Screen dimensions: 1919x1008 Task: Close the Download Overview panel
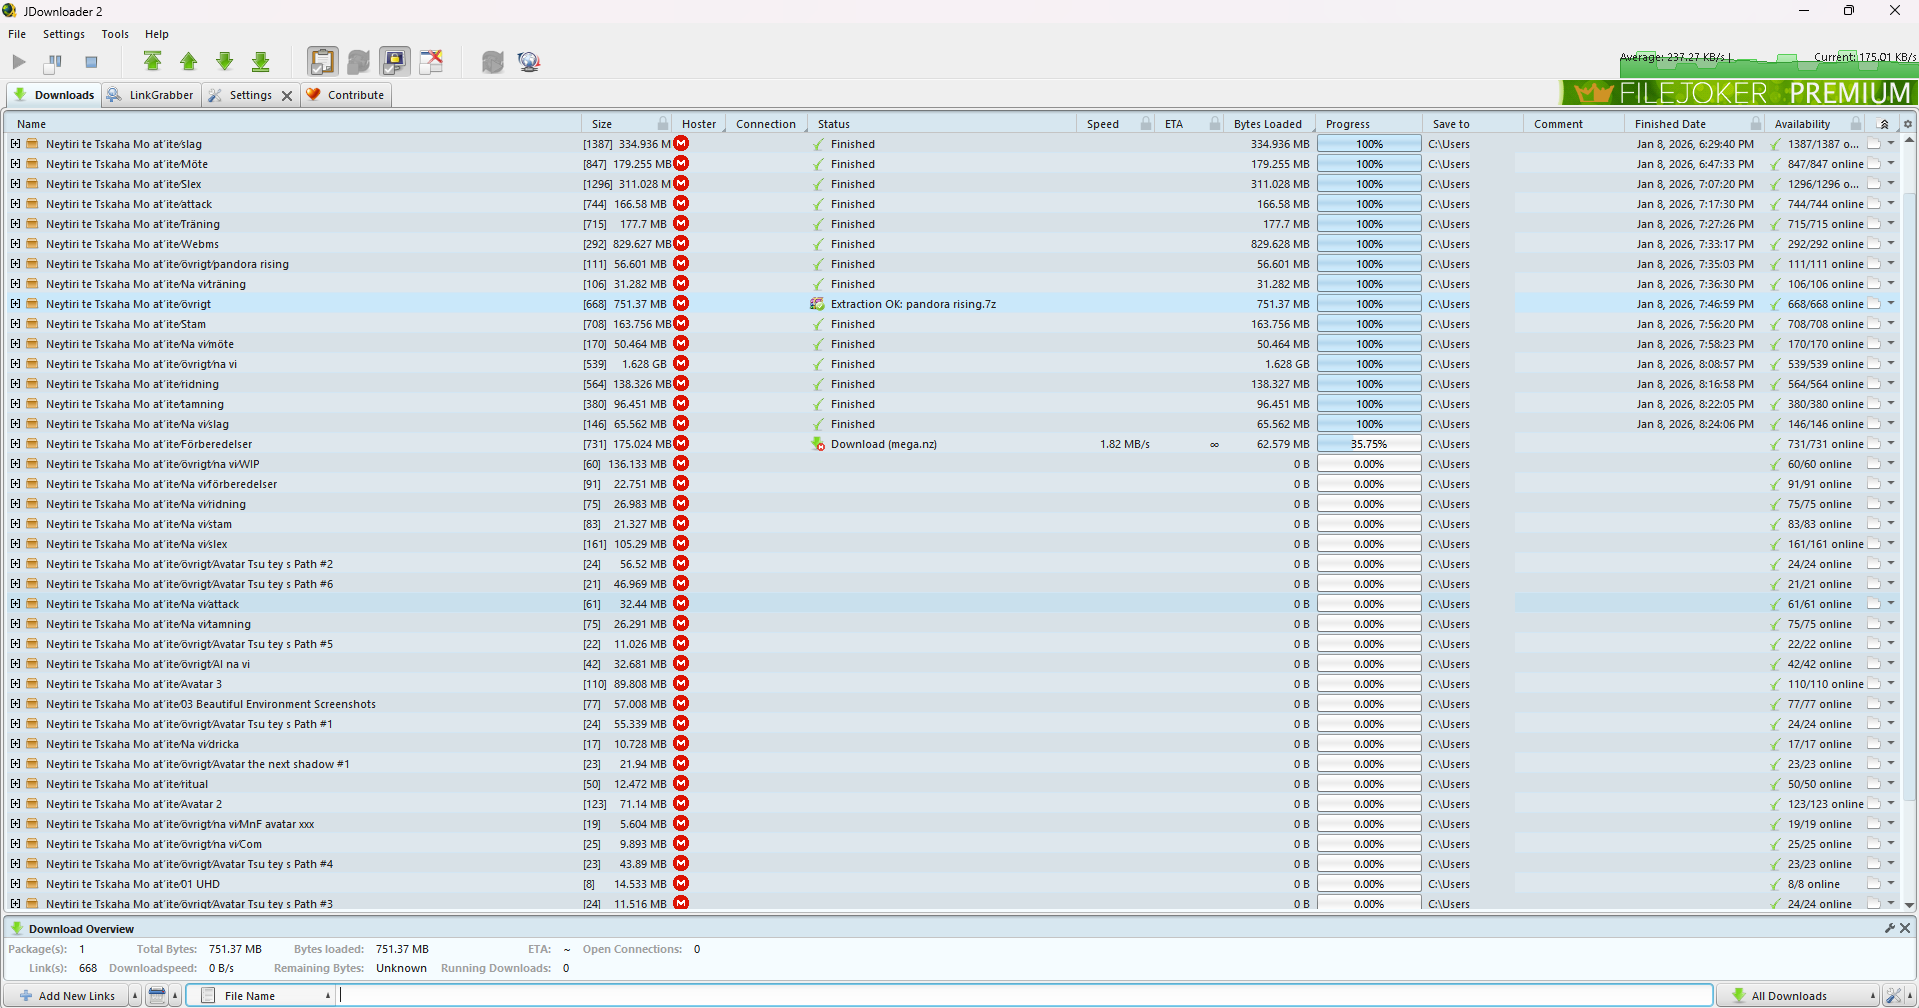pyautogui.click(x=1905, y=928)
